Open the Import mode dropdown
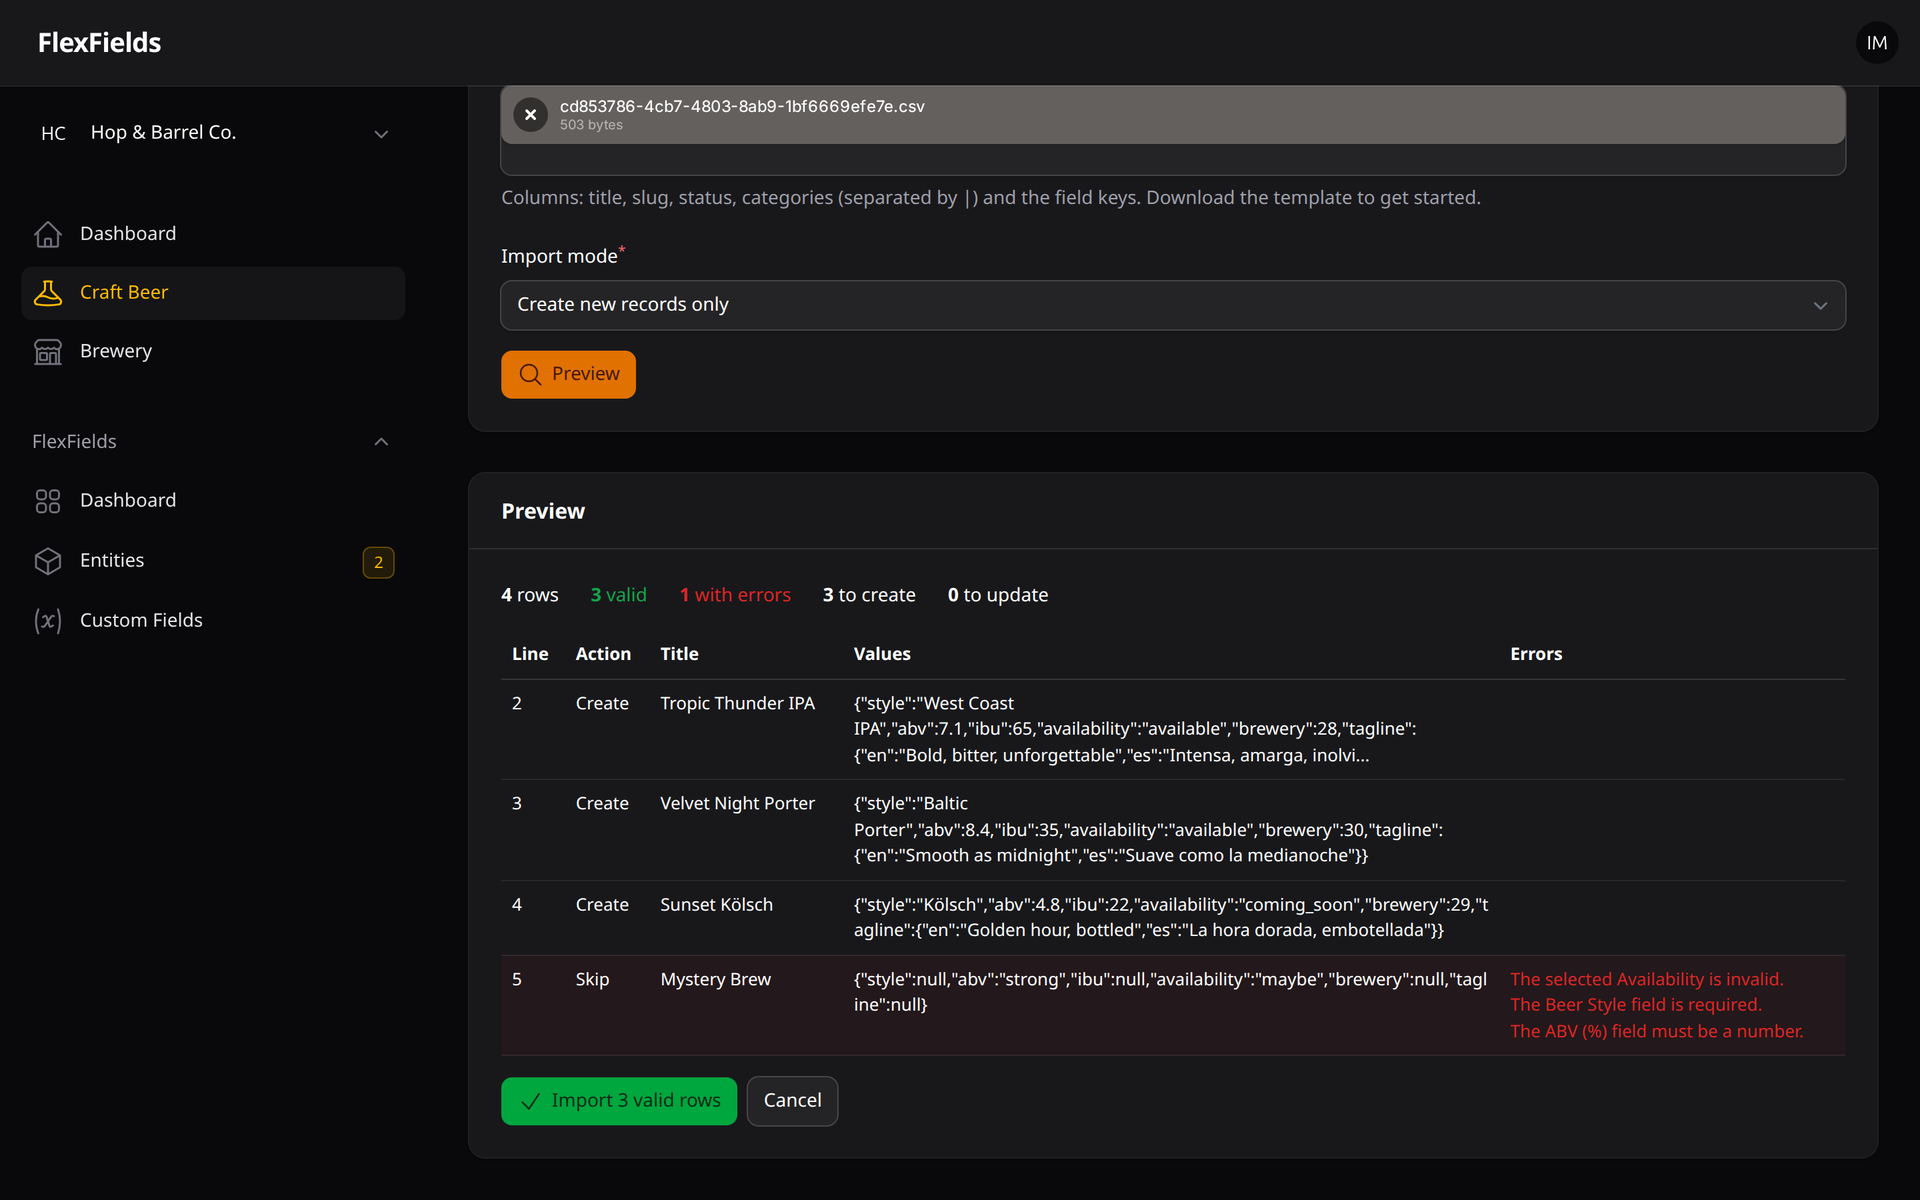Image resolution: width=1920 pixels, height=1200 pixels. coord(1172,305)
